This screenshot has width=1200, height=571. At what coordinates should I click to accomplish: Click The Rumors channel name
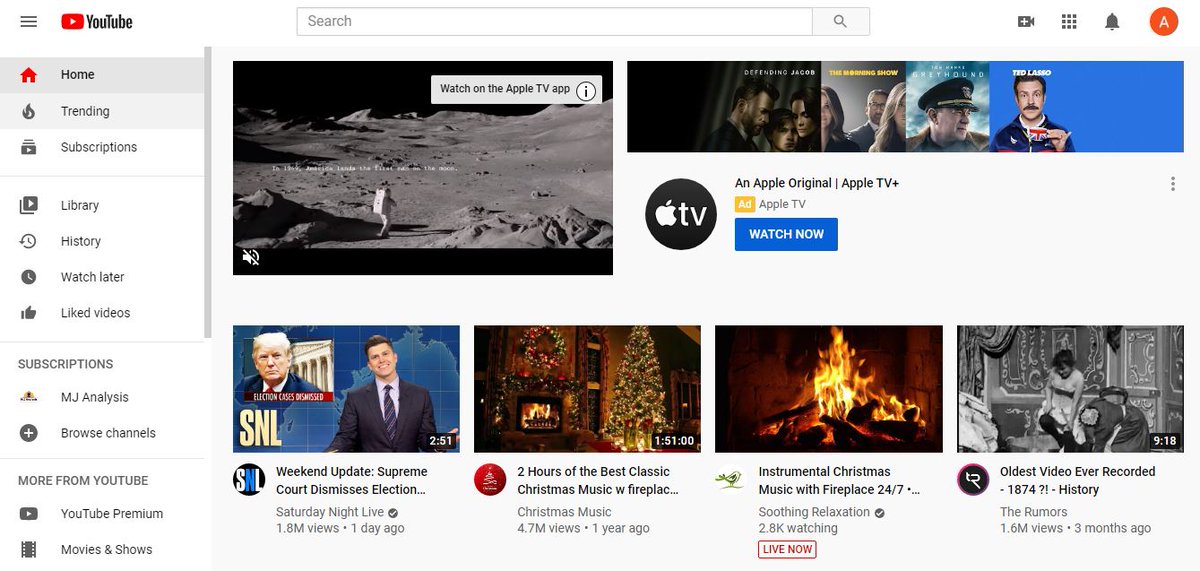point(1034,512)
